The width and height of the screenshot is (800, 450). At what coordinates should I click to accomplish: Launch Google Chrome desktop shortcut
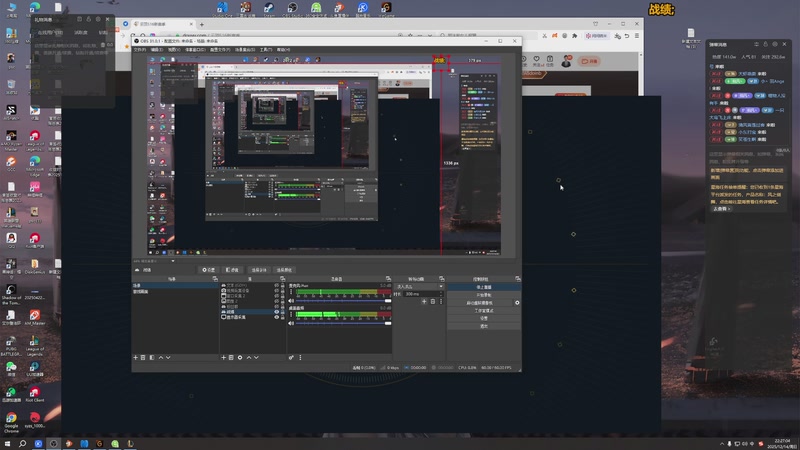point(11,421)
